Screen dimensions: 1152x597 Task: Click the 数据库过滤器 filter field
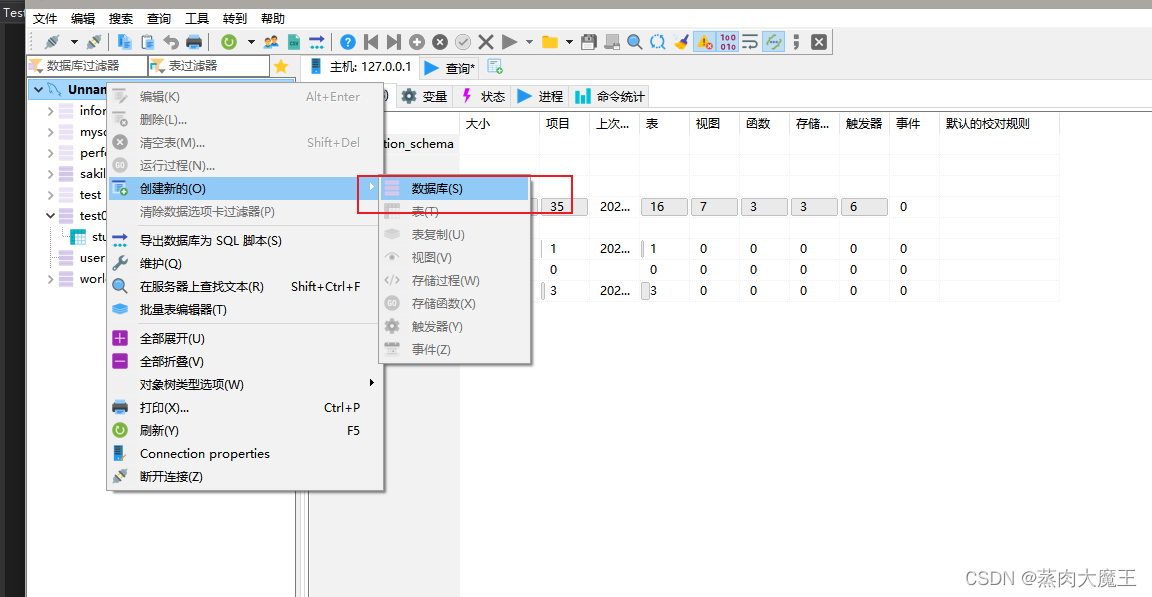tap(87, 66)
